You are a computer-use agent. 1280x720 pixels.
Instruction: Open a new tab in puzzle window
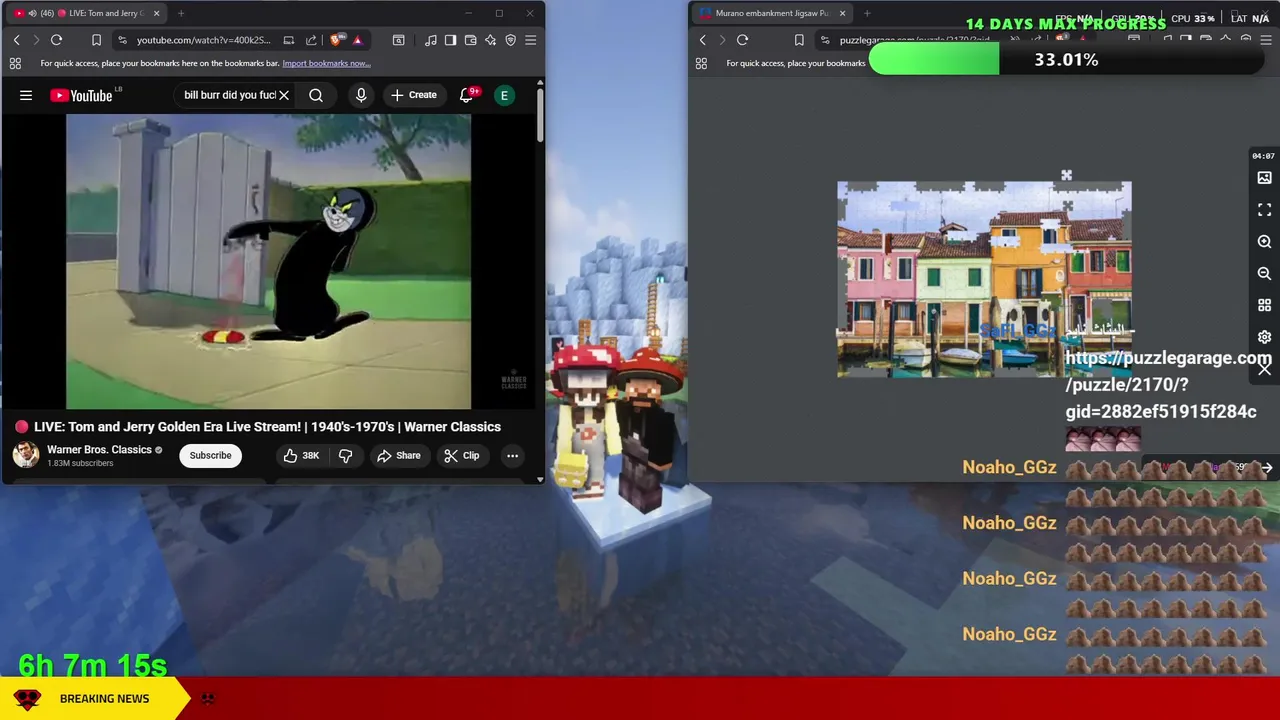[x=867, y=13]
